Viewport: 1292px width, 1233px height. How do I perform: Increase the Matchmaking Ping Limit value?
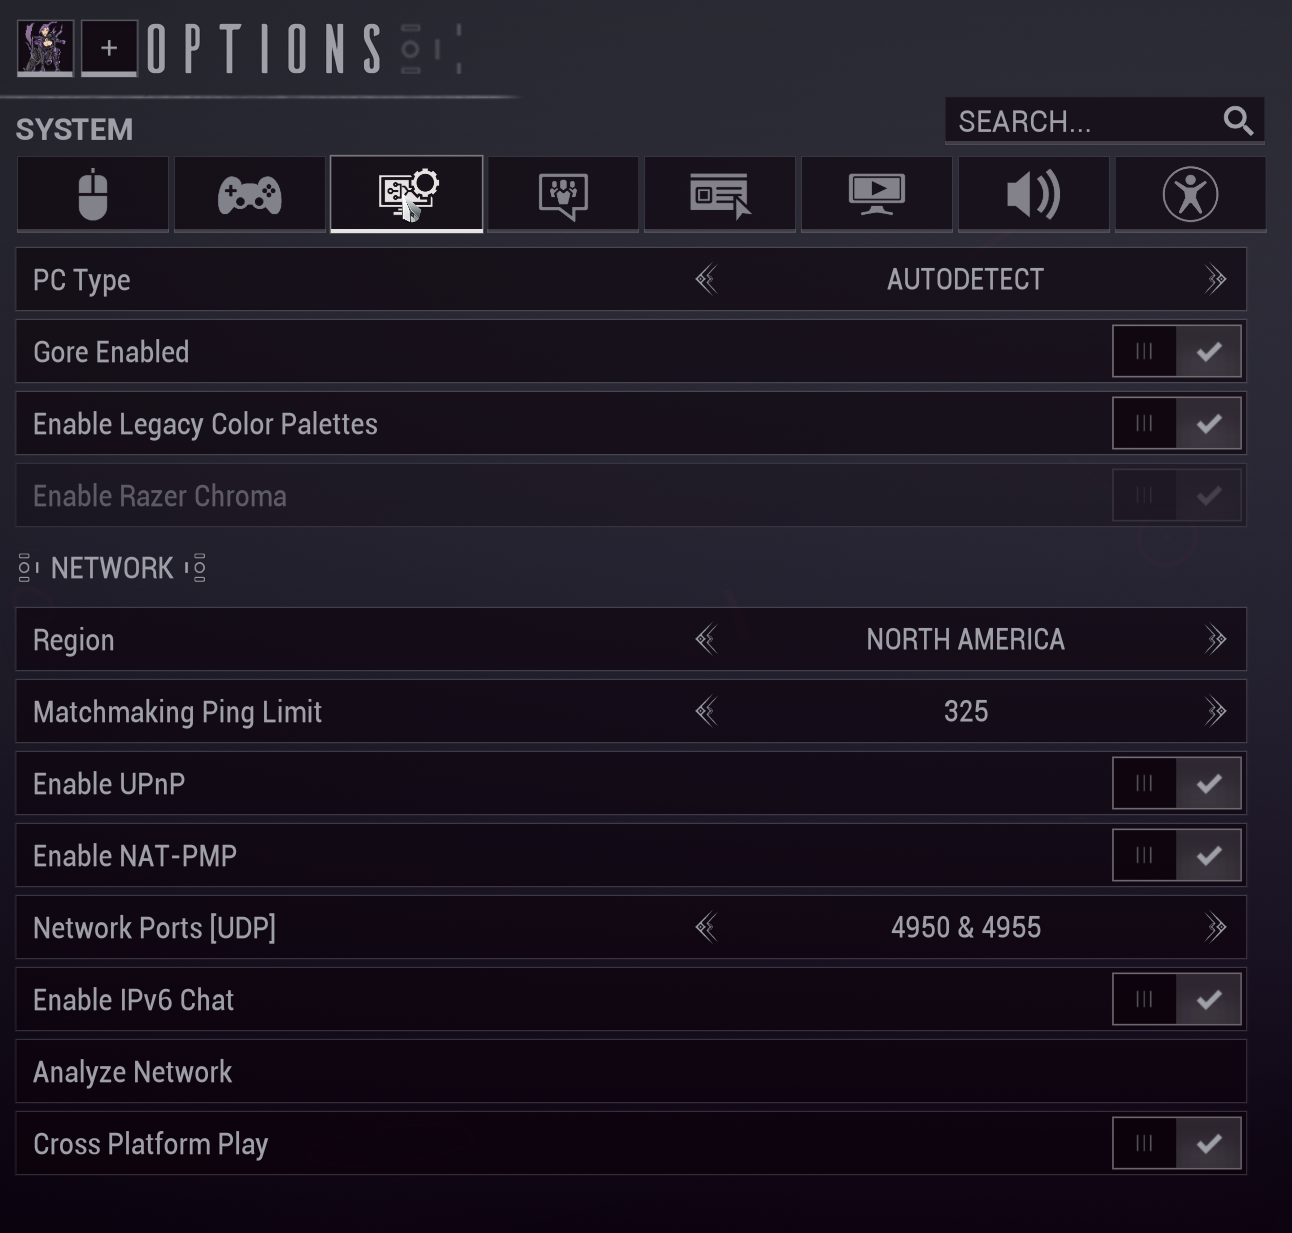[1215, 711]
